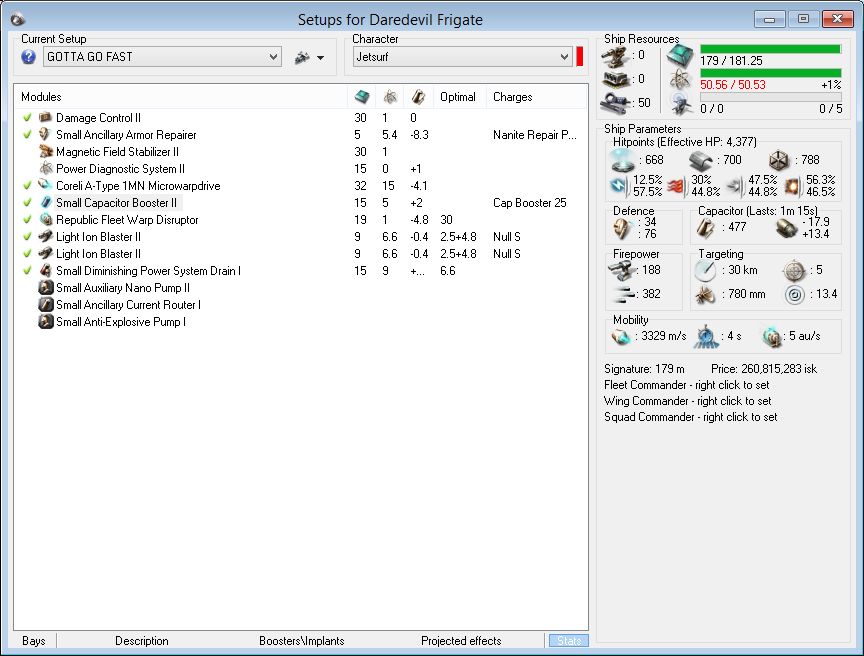Expand the ship icon dropdown arrow
The height and width of the screenshot is (656, 864).
point(320,58)
